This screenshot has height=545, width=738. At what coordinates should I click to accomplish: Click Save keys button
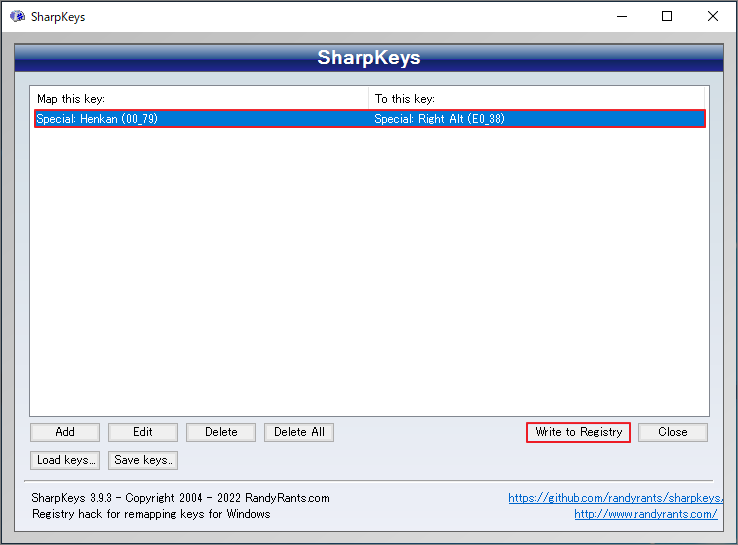click(143, 460)
